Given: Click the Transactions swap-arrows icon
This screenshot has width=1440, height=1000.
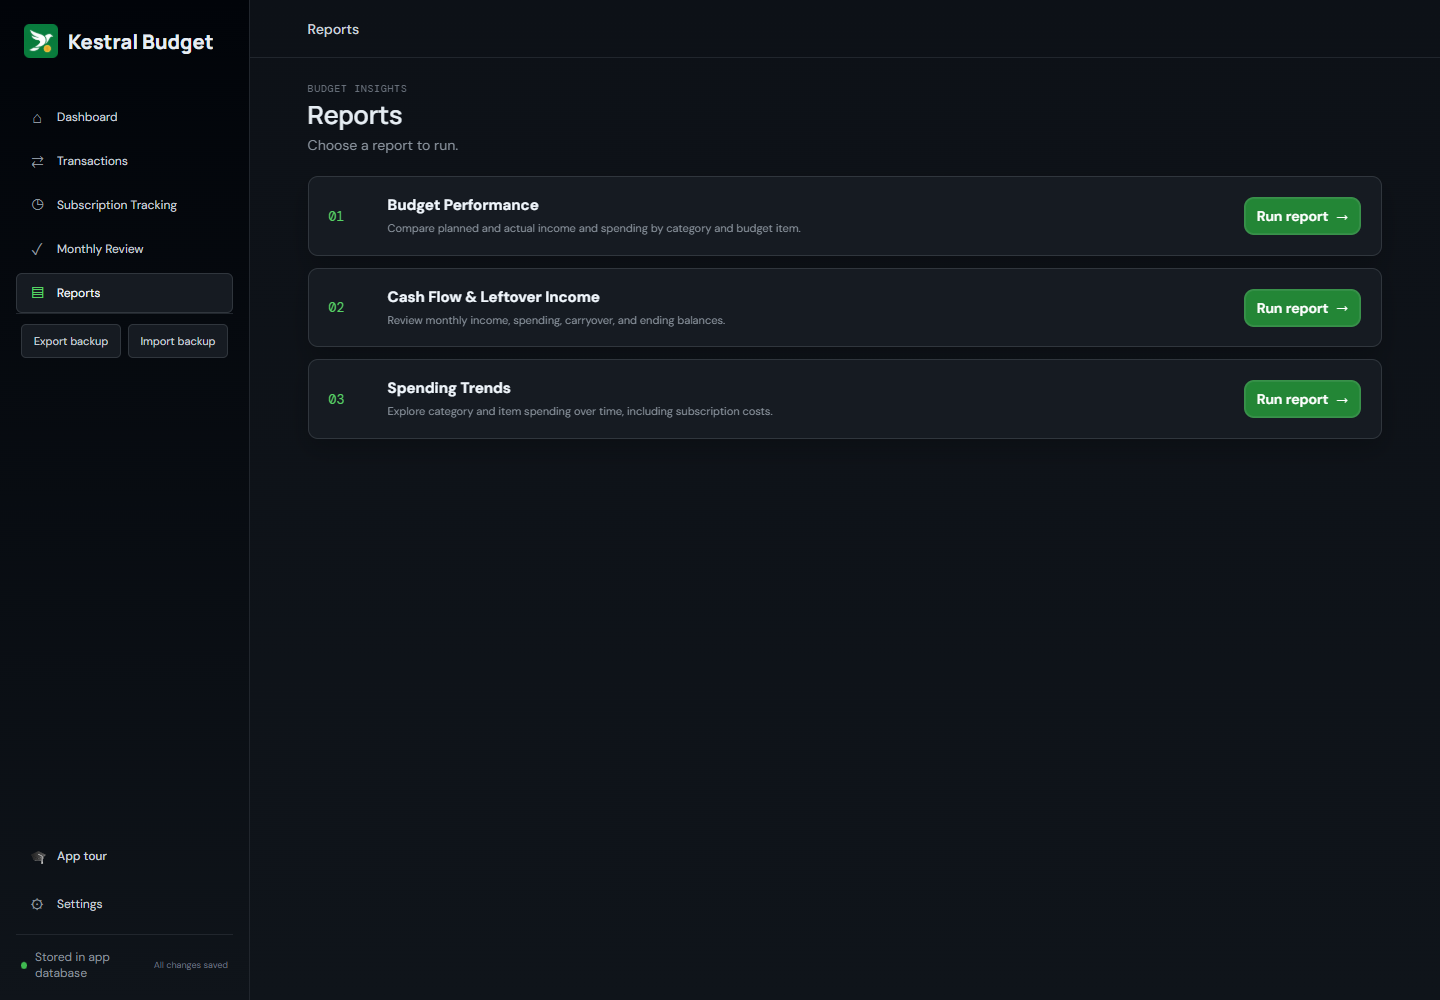Looking at the screenshot, I should point(37,161).
